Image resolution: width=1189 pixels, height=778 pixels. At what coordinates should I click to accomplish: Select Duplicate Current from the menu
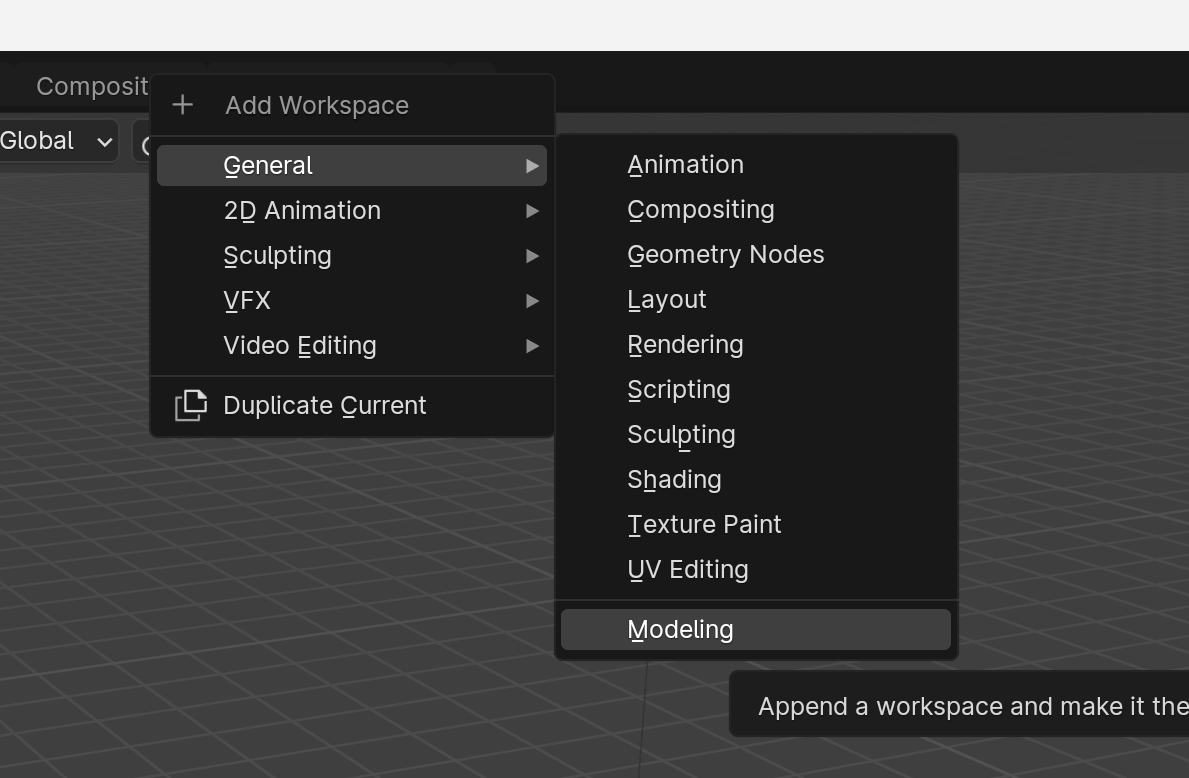(324, 406)
